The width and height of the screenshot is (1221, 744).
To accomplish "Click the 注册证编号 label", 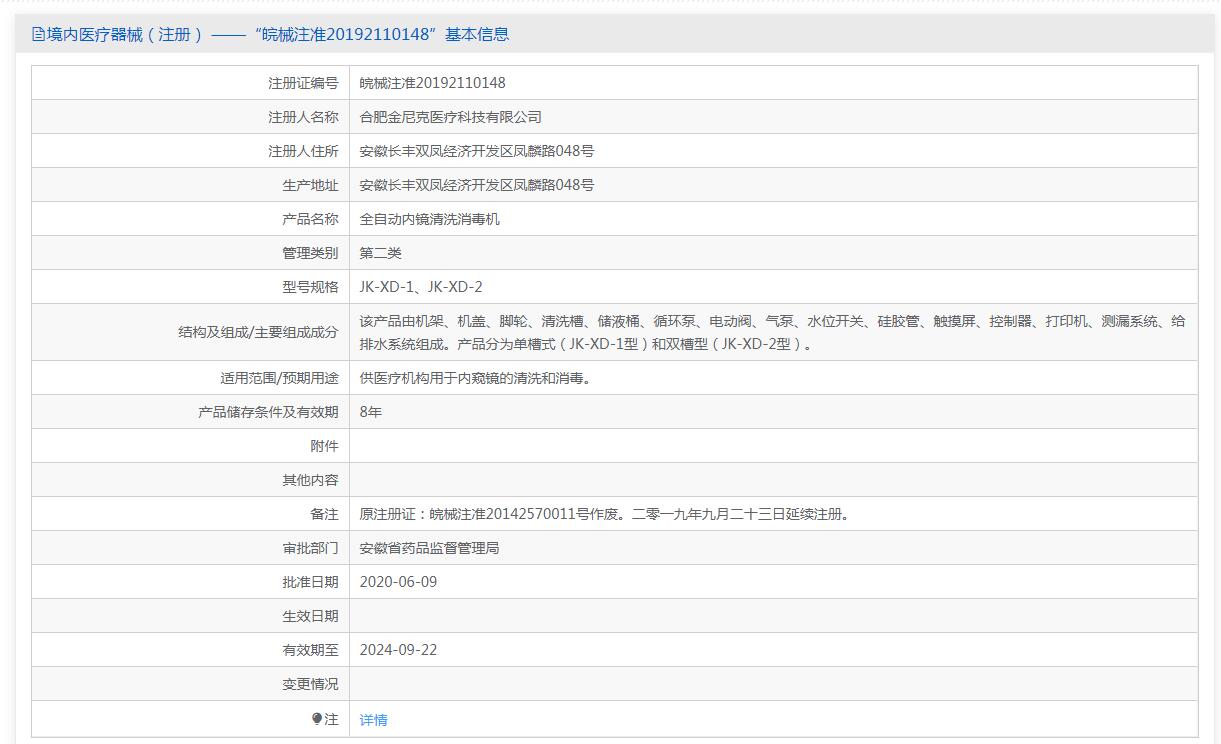I will point(303,83).
